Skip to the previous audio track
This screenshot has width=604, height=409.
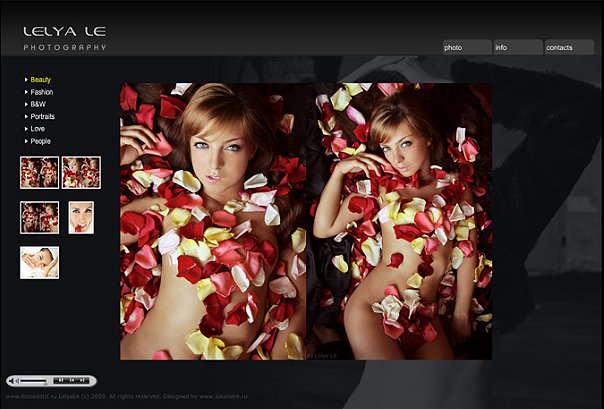tap(72, 380)
